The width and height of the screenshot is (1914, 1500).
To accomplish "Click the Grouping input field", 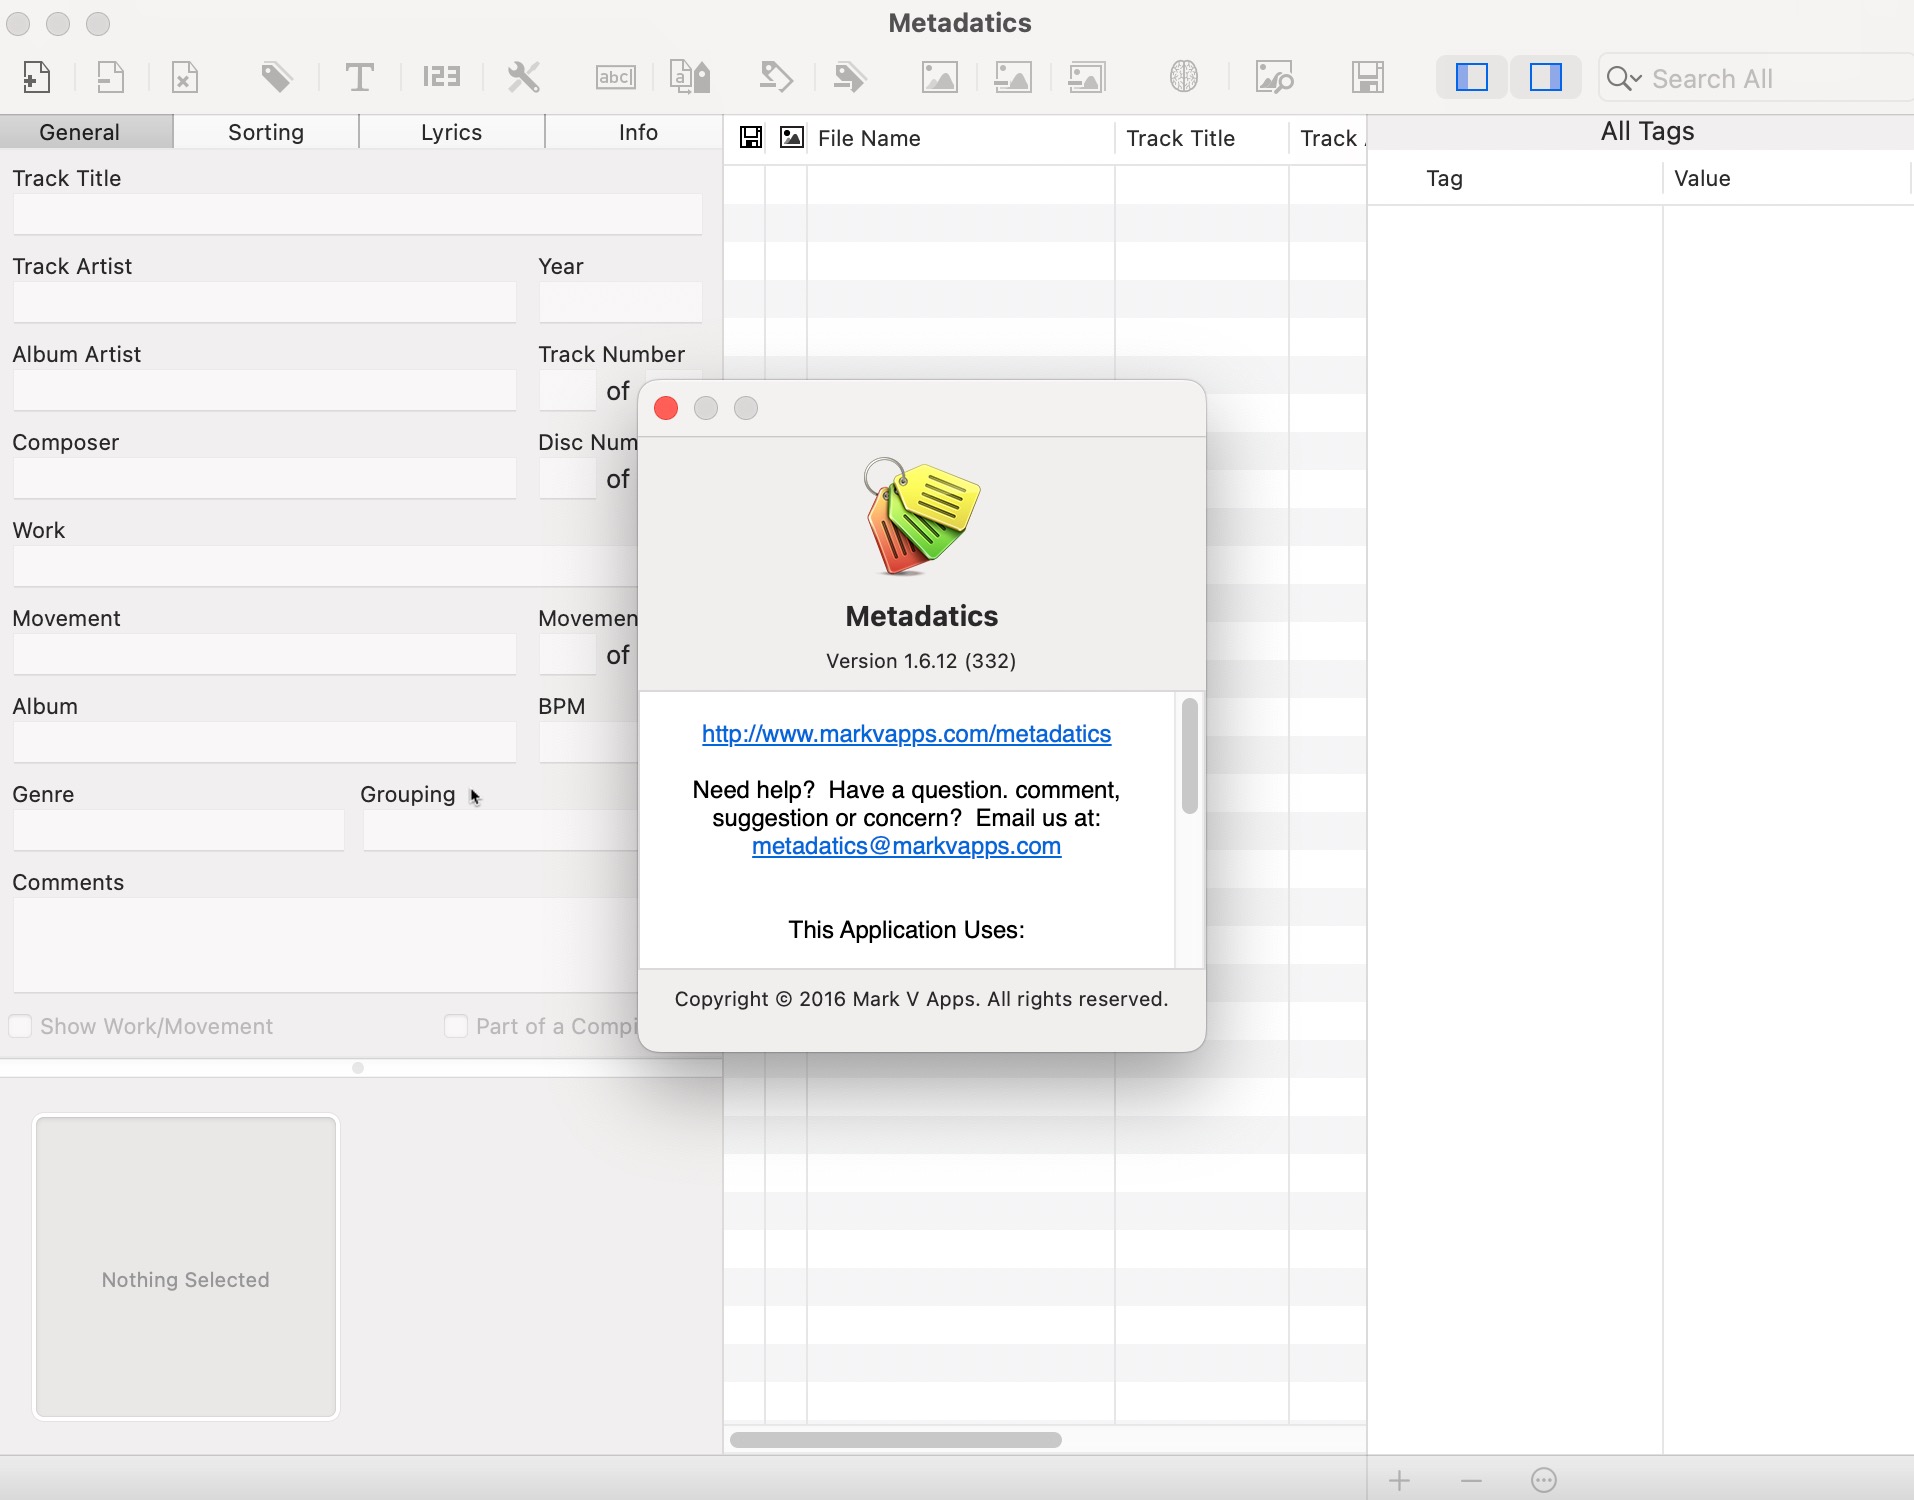I will point(500,831).
